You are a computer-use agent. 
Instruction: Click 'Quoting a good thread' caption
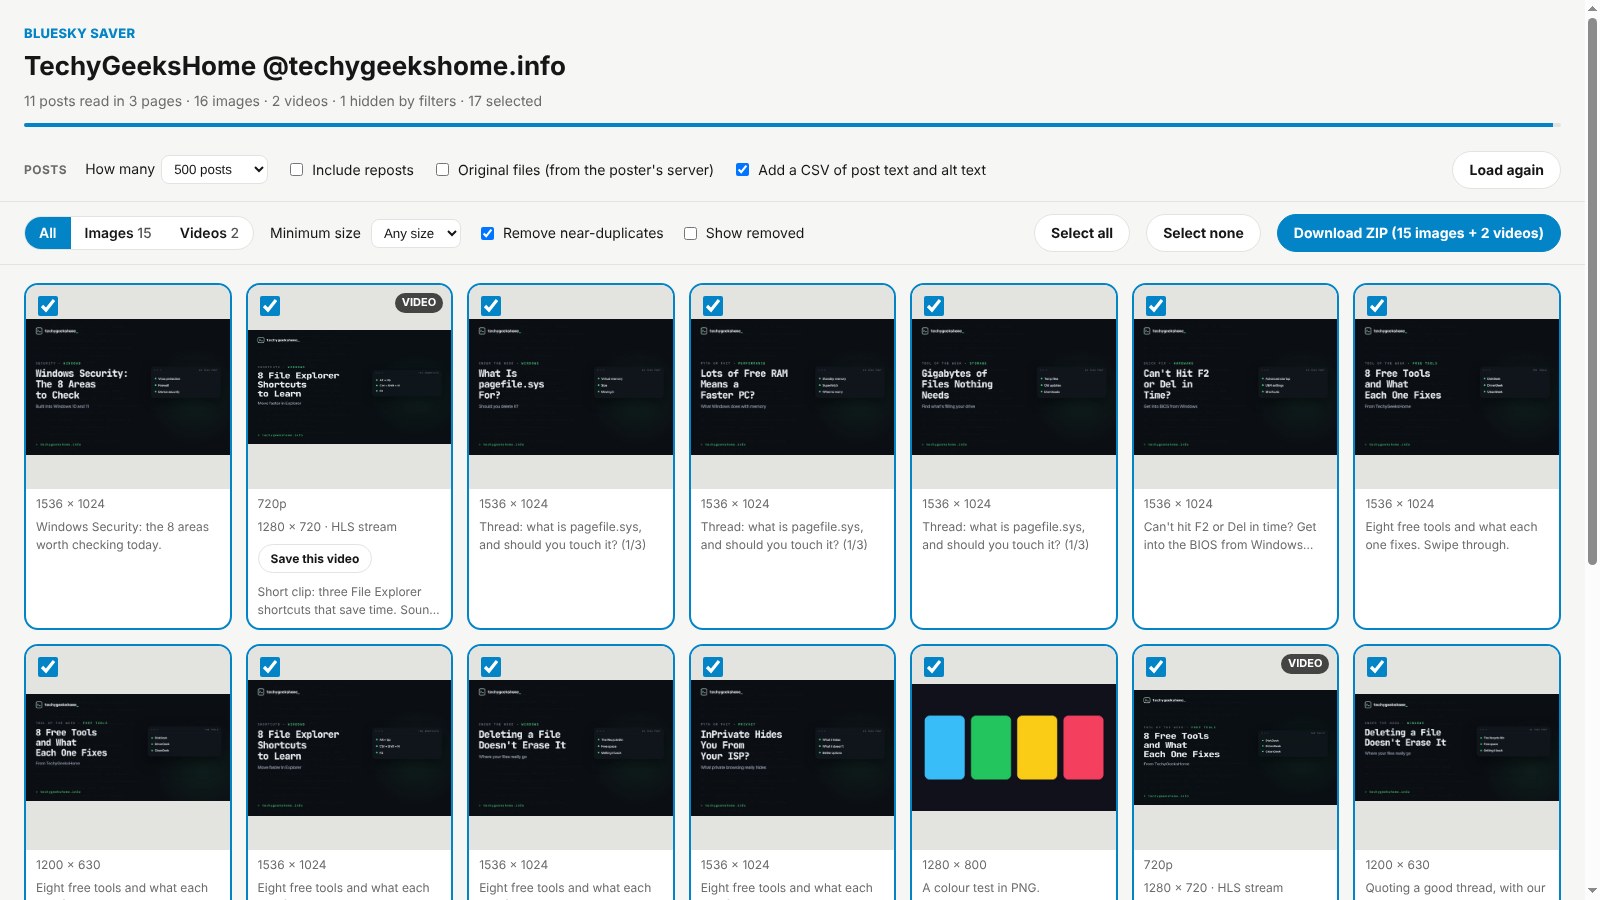click(x=1455, y=888)
